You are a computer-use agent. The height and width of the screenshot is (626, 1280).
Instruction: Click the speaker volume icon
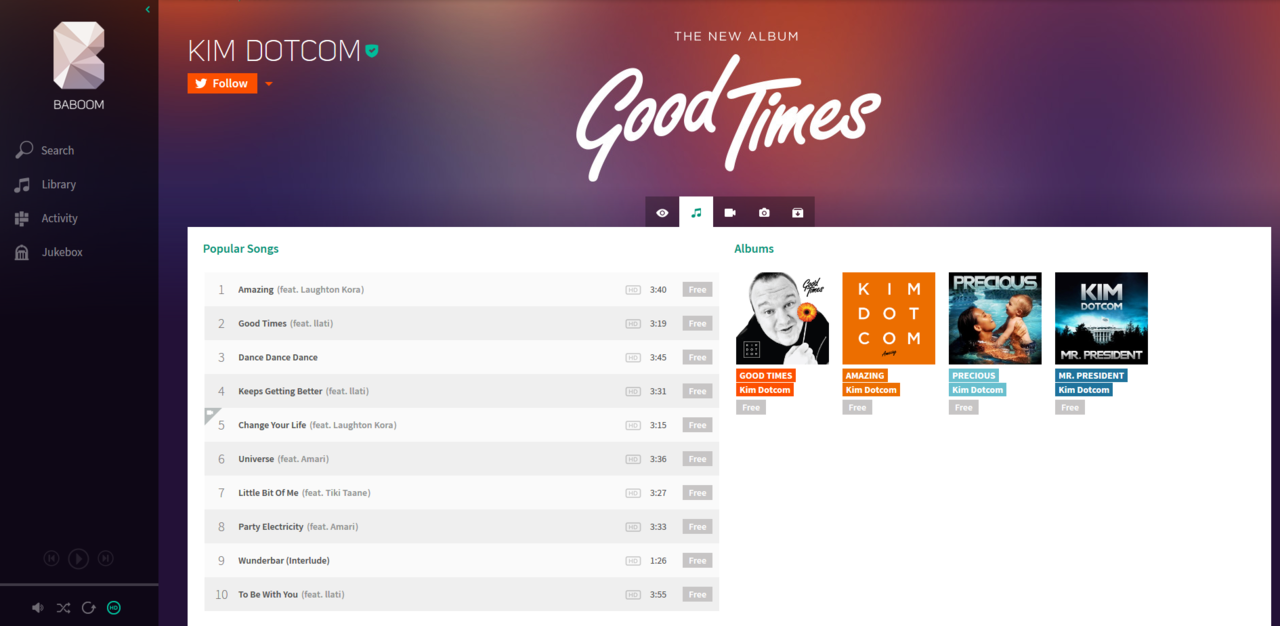(x=38, y=607)
